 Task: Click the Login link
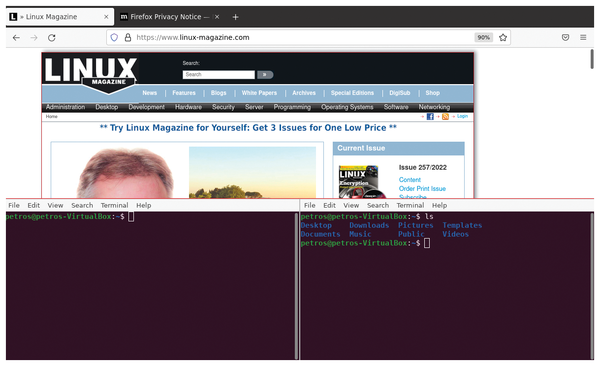(x=462, y=116)
